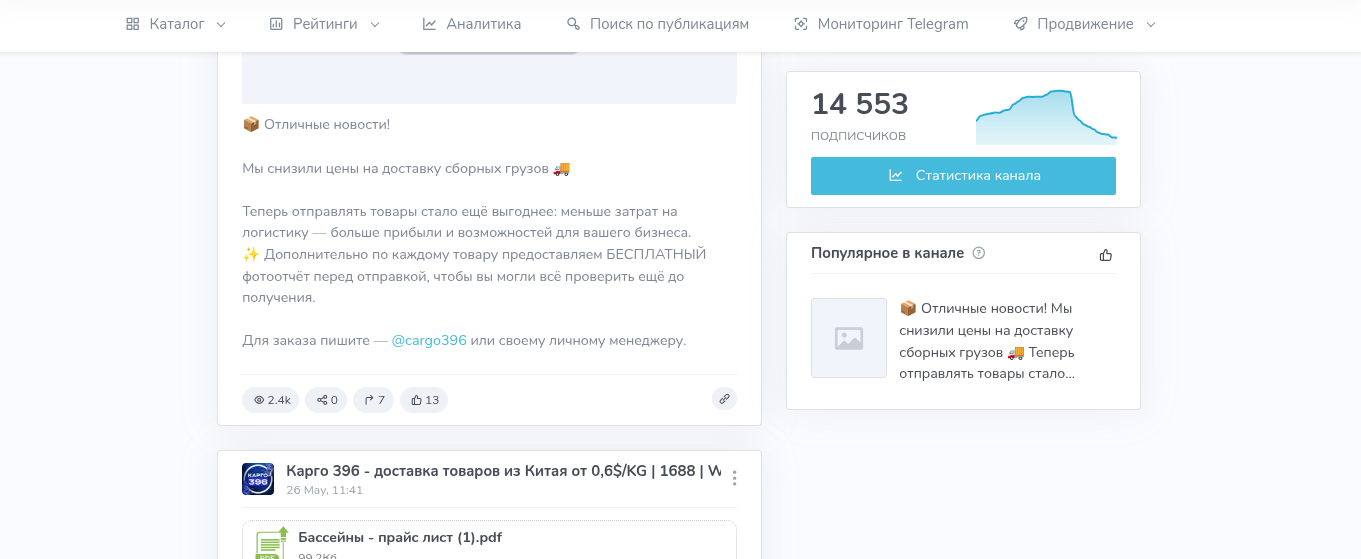Click the thumbs-up icon in Популярное в канале
1361x559 pixels.
coord(1106,254)
